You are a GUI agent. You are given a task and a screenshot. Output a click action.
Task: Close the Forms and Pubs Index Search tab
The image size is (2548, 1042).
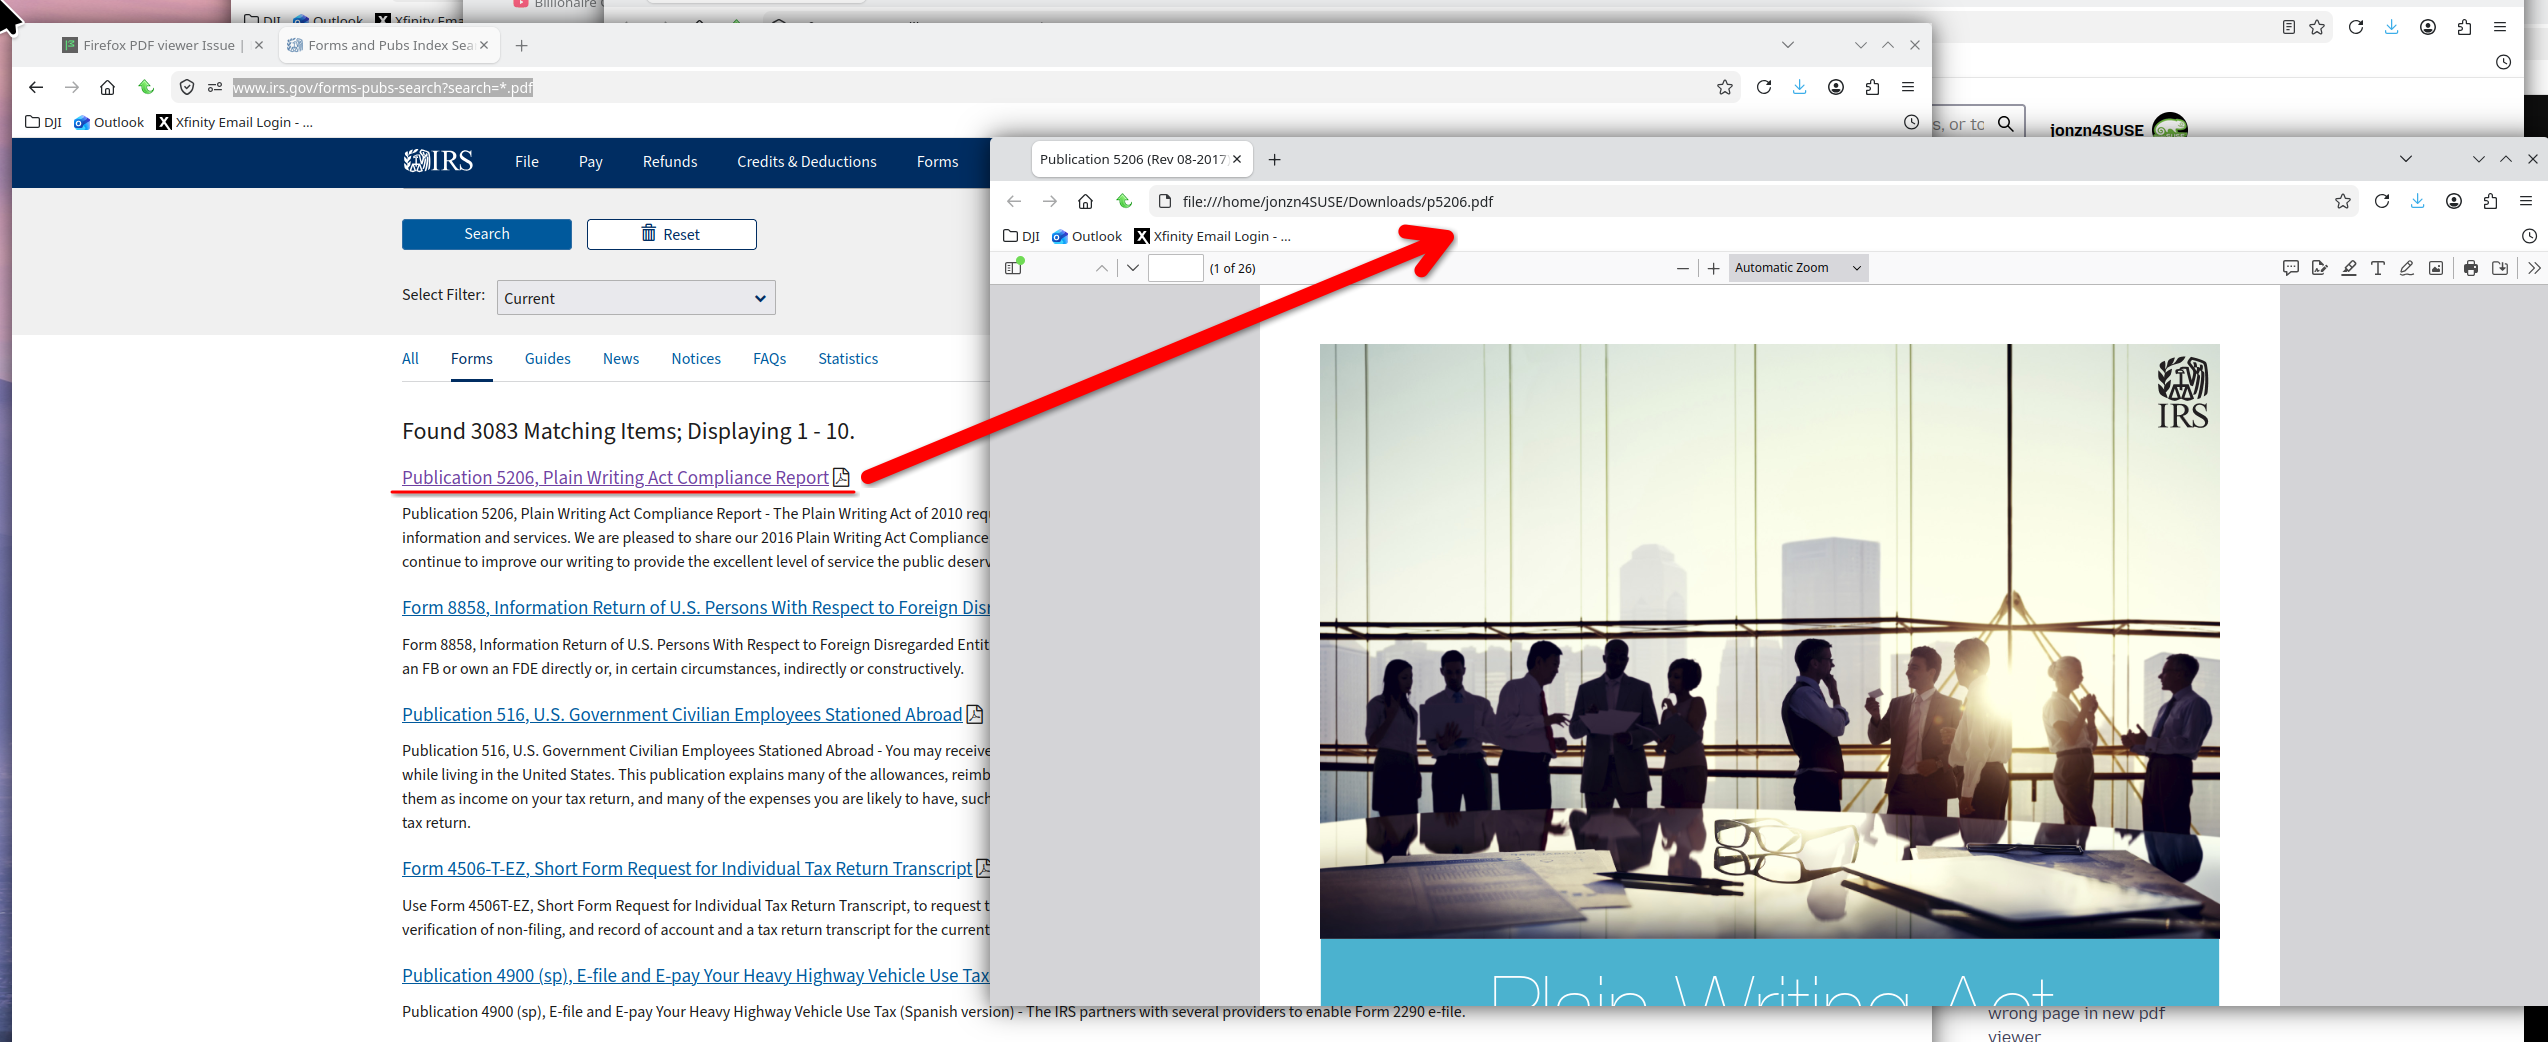pos(484,45)
